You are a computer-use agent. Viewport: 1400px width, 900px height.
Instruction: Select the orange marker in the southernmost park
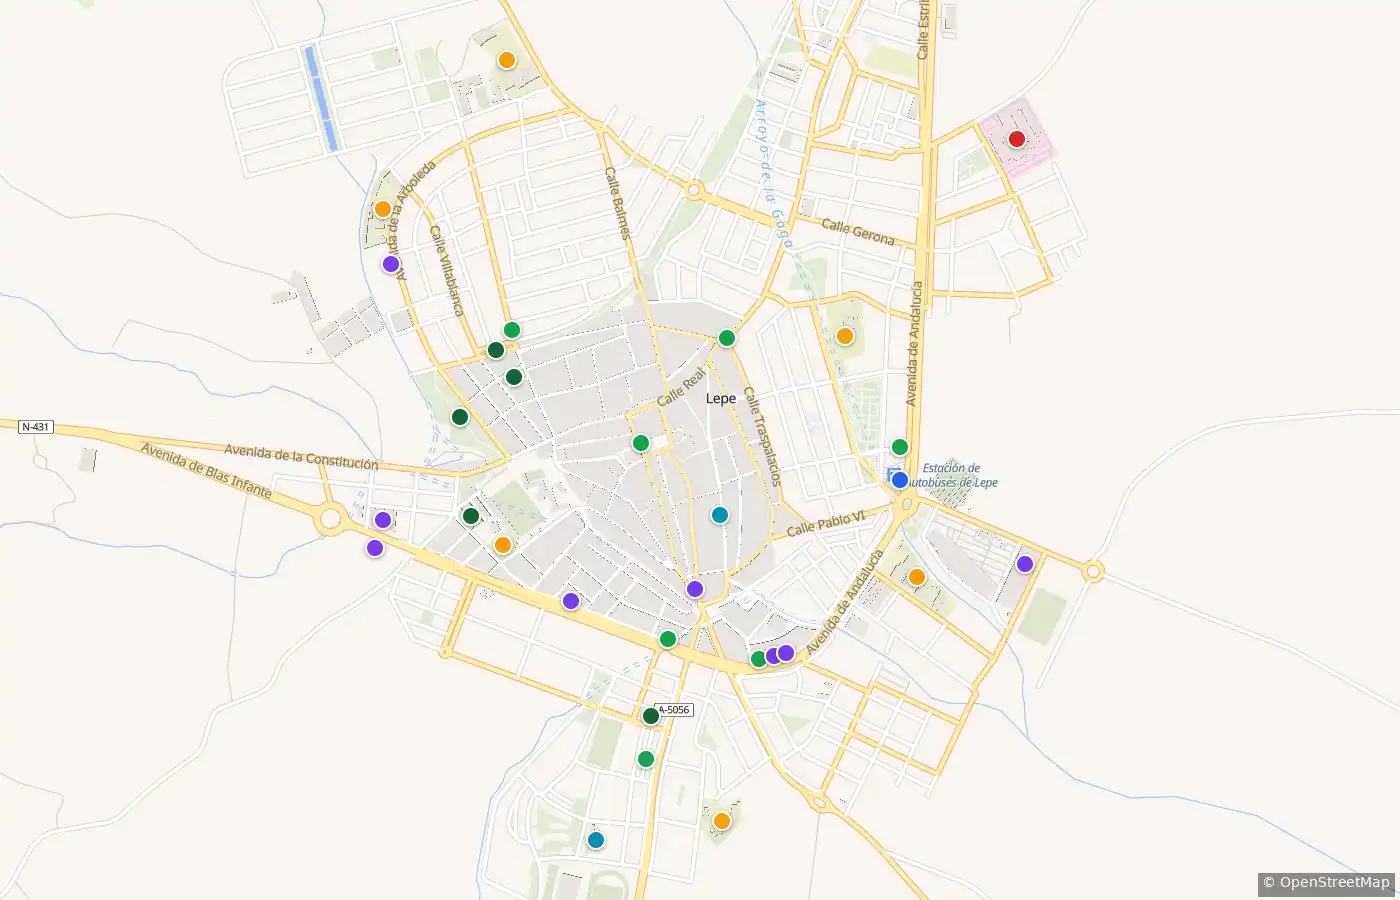click(x=722, y=821)
